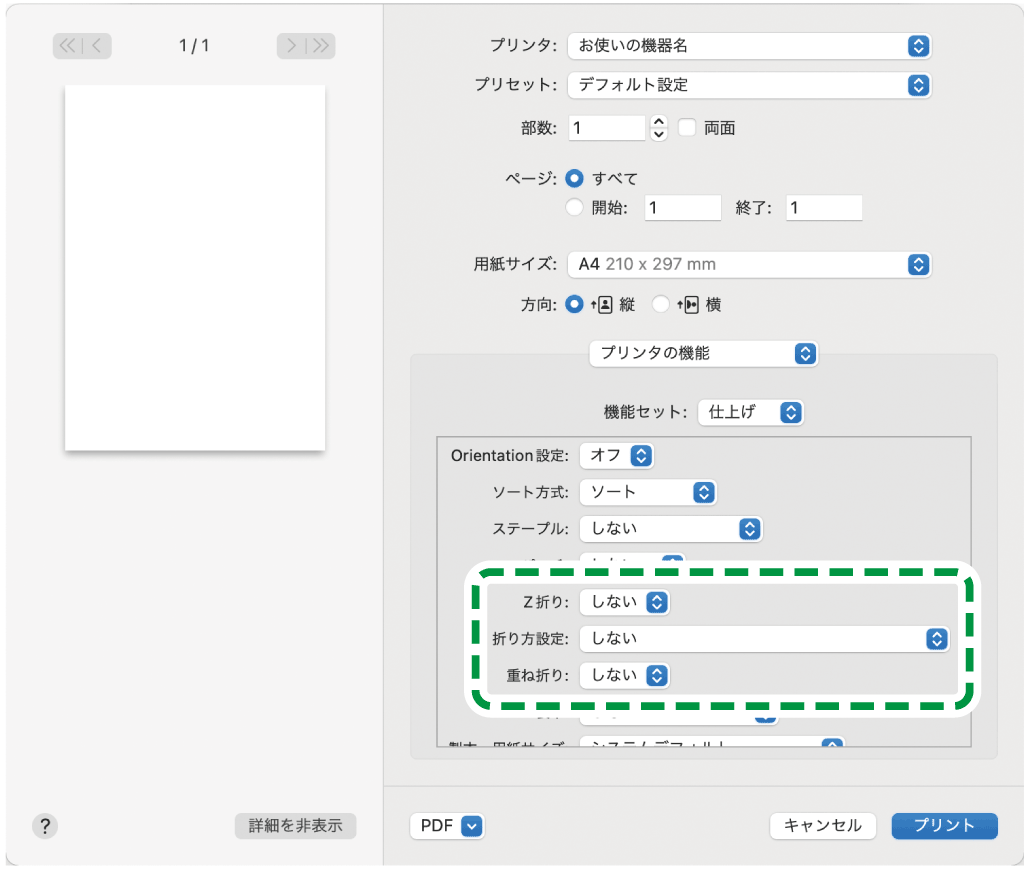Expand the 折り方設定 dropdown
1028x869 pixels.
(x=764, y=638)
